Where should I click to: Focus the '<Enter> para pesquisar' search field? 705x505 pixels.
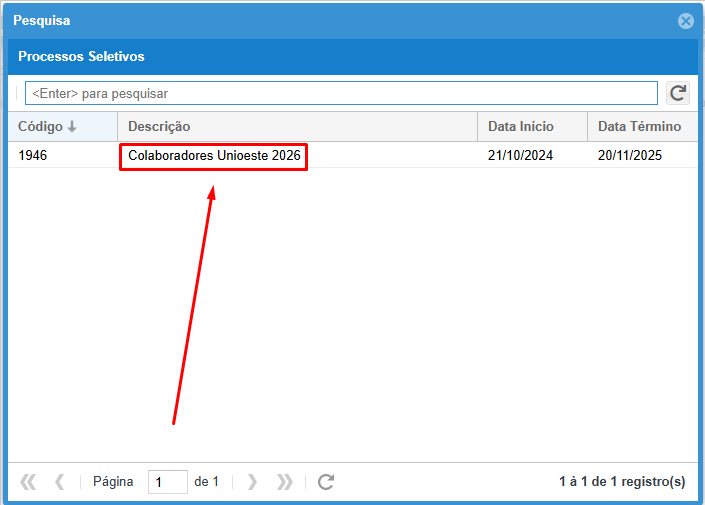coord(340,93)
